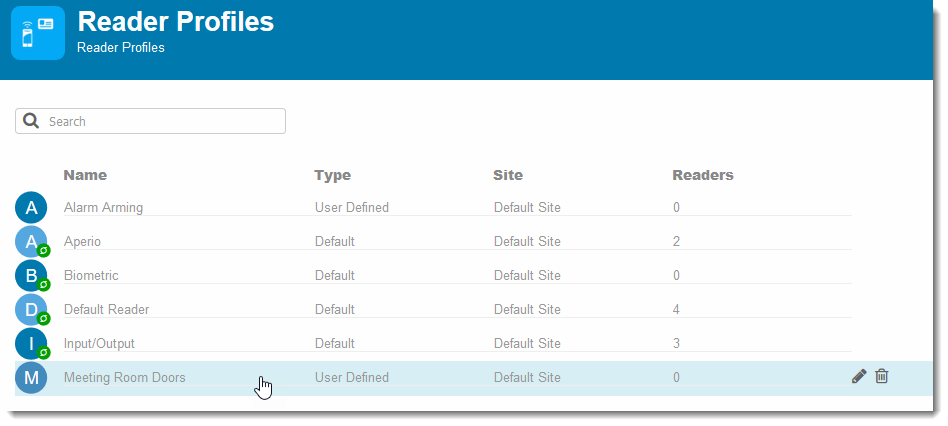
Task: Sort by the Site column header
Action: (x=508, y=175)
